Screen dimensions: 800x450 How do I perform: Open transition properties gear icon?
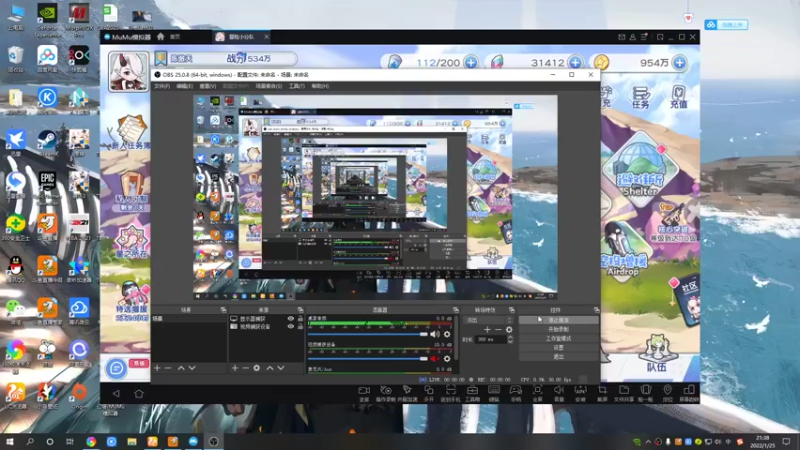(509, 330)
